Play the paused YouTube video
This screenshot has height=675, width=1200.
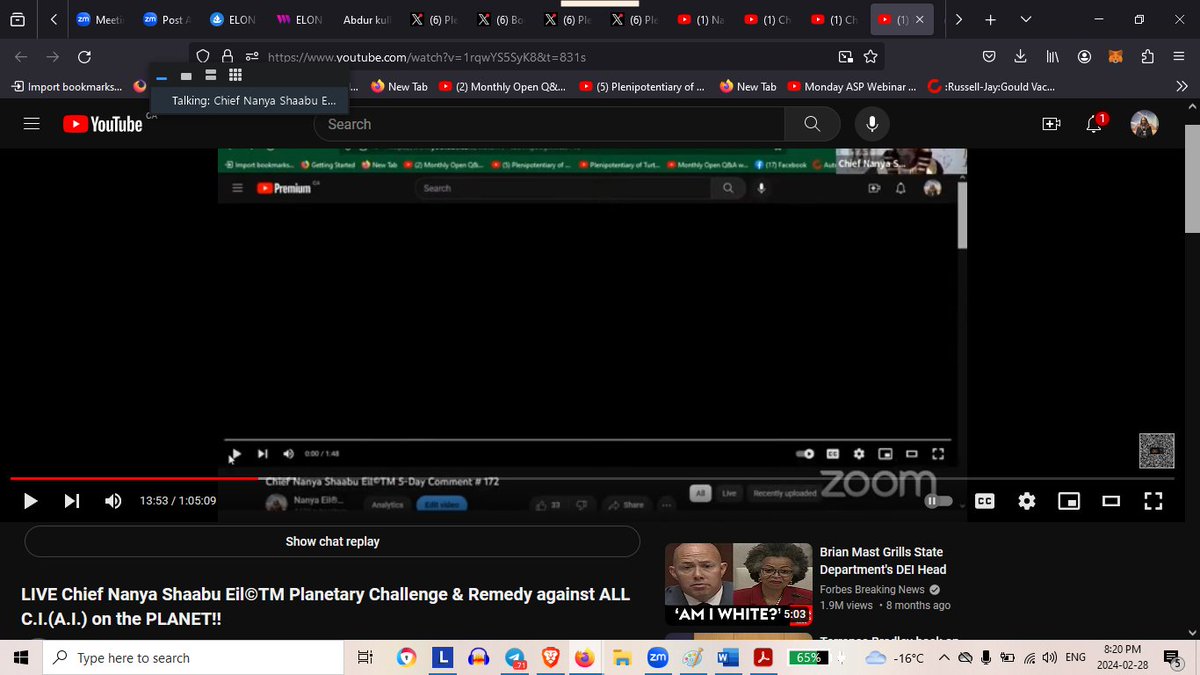click(x=30, y=501)
